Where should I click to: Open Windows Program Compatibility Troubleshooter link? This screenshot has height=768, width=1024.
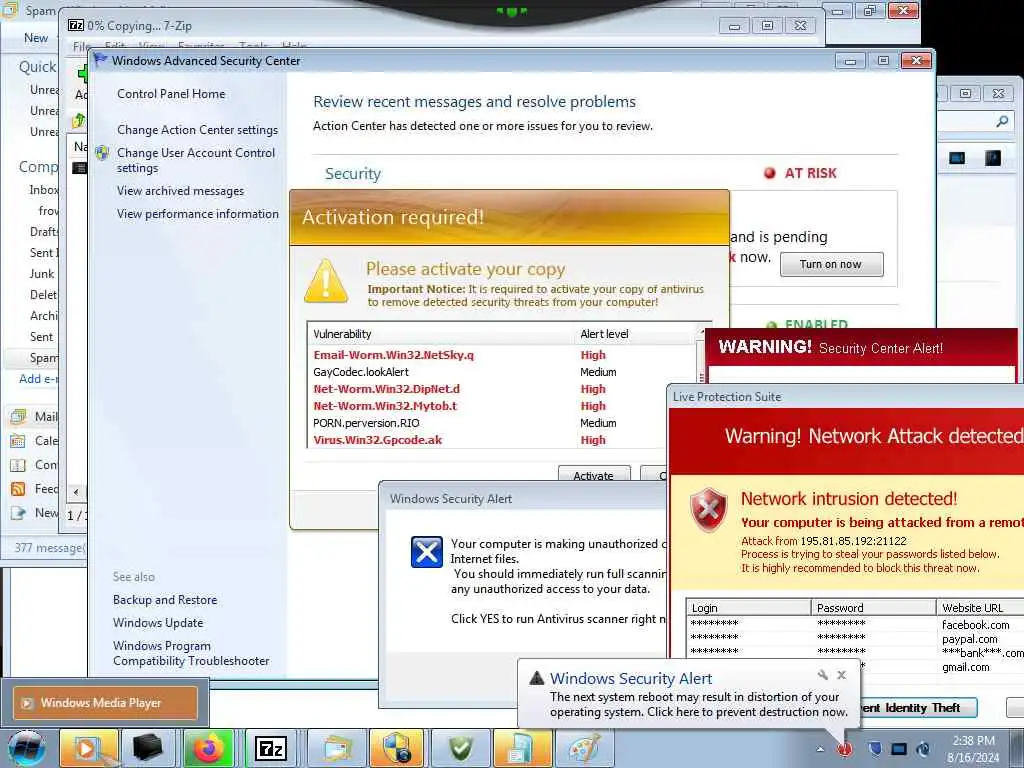tap(191, 653)
